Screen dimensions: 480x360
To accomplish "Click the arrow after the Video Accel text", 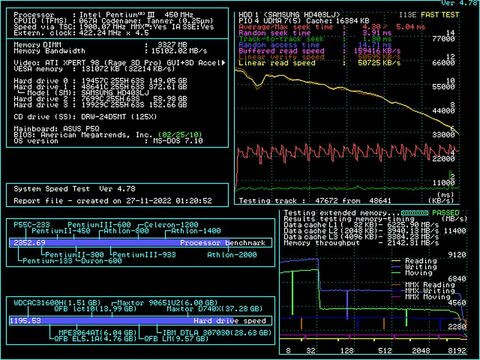I will (x=223, y=63).
